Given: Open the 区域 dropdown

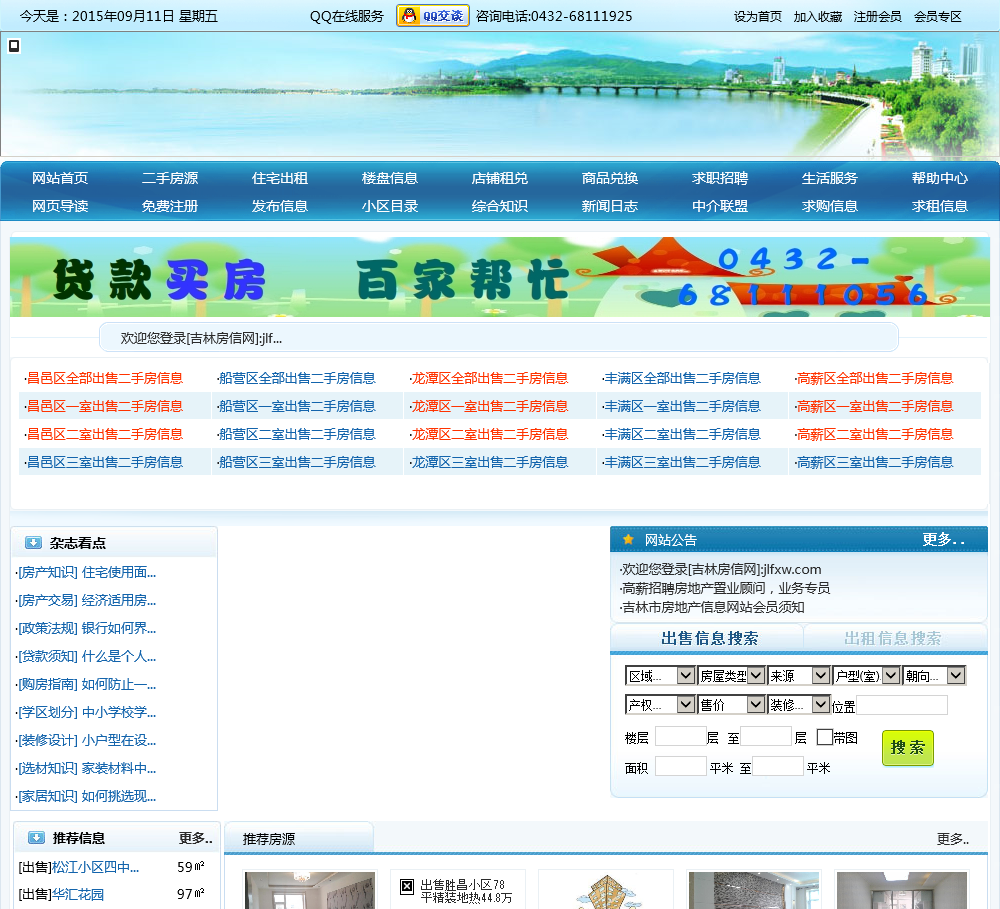Looking at the screenshot, I should click(x=660, y=676).
